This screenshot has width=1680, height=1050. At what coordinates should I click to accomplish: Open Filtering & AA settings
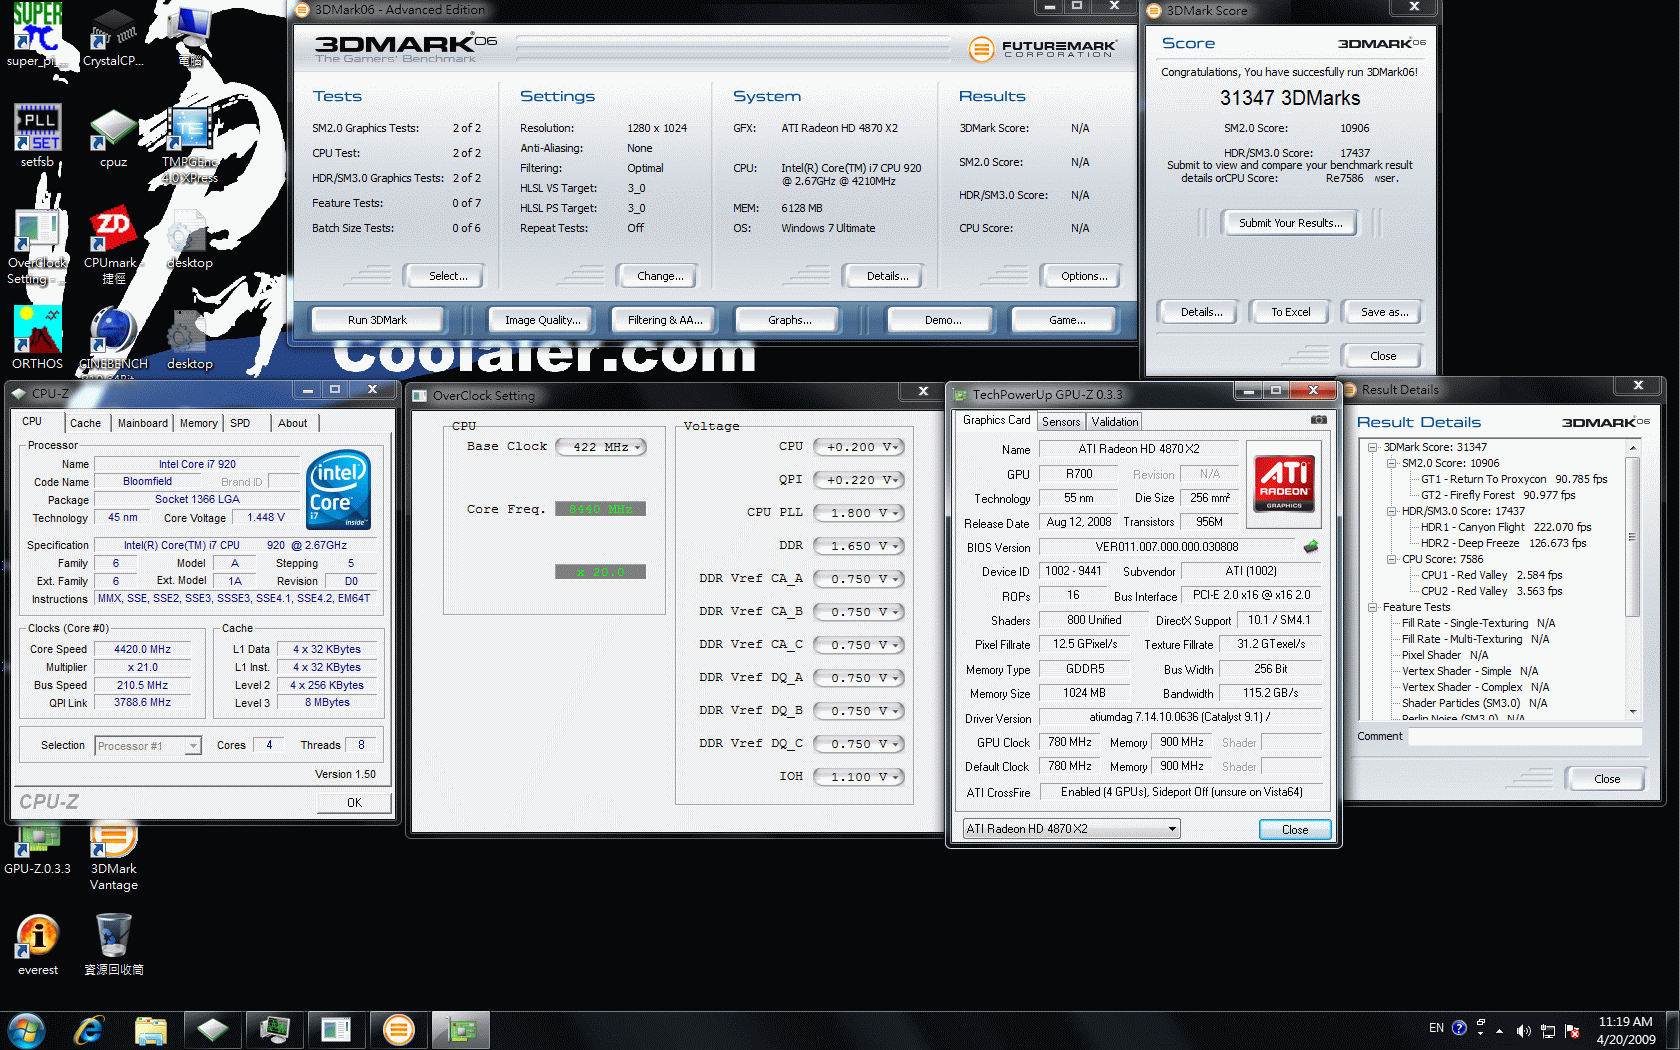[665, 320]
